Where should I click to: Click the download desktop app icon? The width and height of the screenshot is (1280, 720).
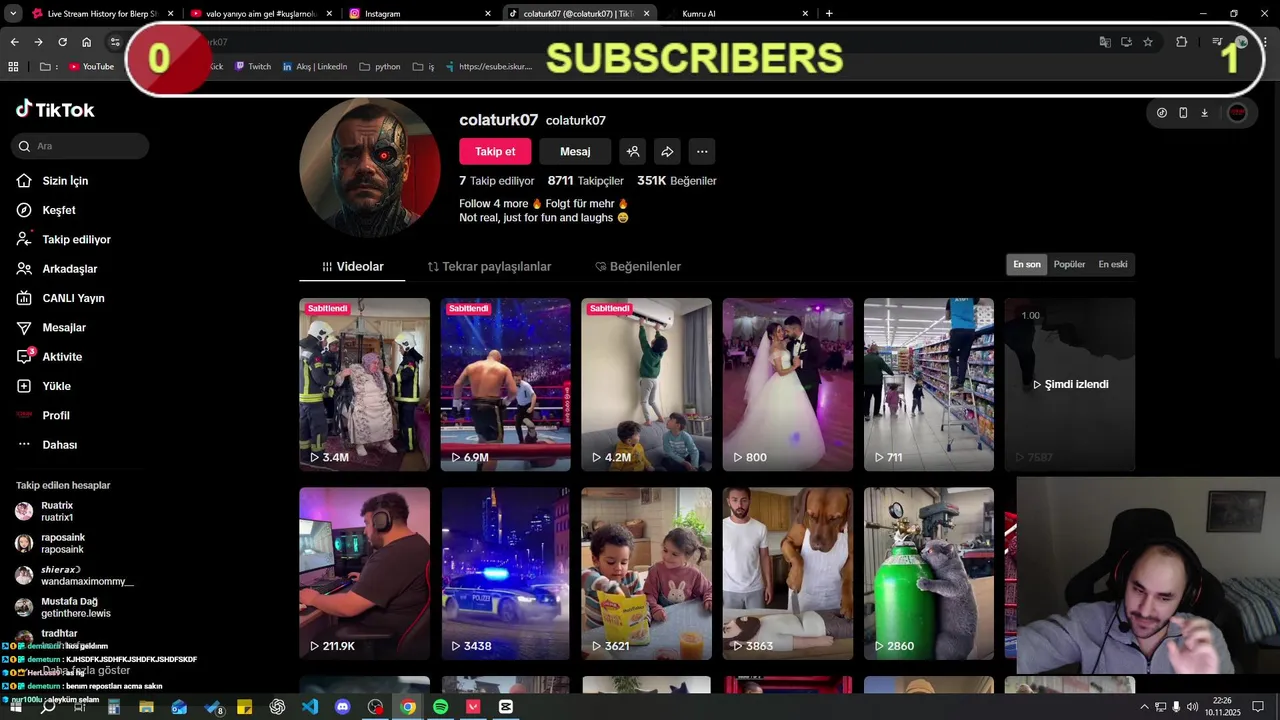click(1204, 113)
